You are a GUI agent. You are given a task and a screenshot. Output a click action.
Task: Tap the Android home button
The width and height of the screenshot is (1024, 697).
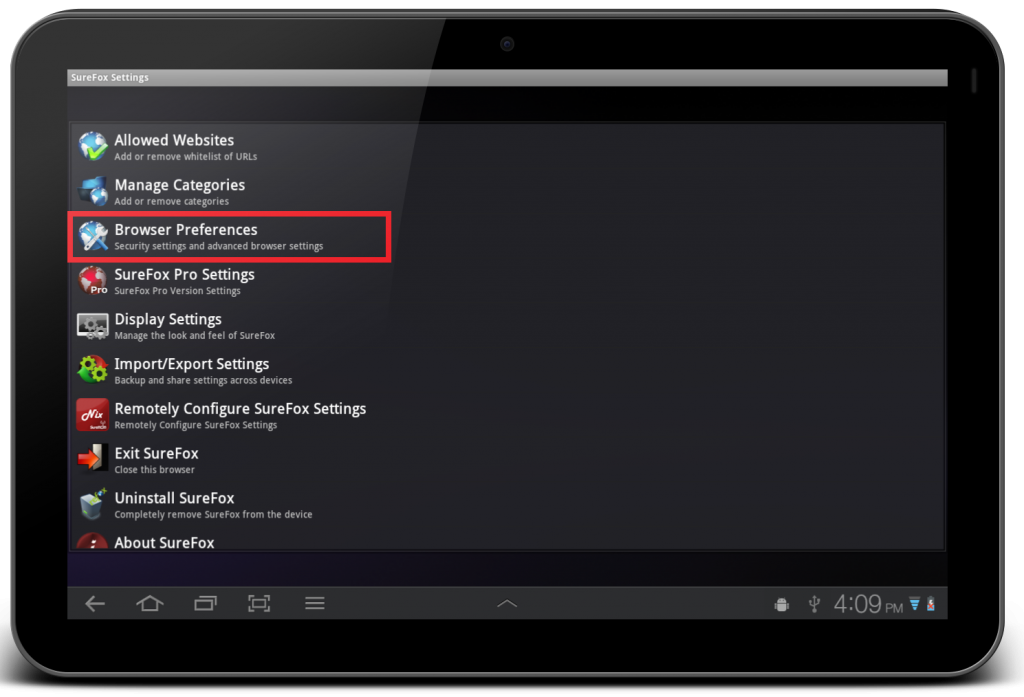pyautogui.click(x=150, y=604)
